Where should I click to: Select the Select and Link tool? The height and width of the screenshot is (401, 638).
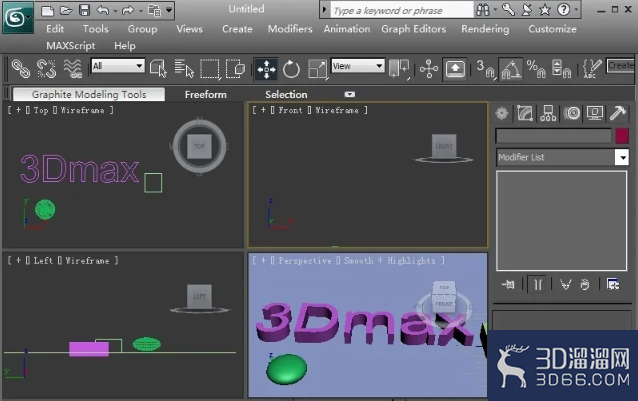coord(20,68)
